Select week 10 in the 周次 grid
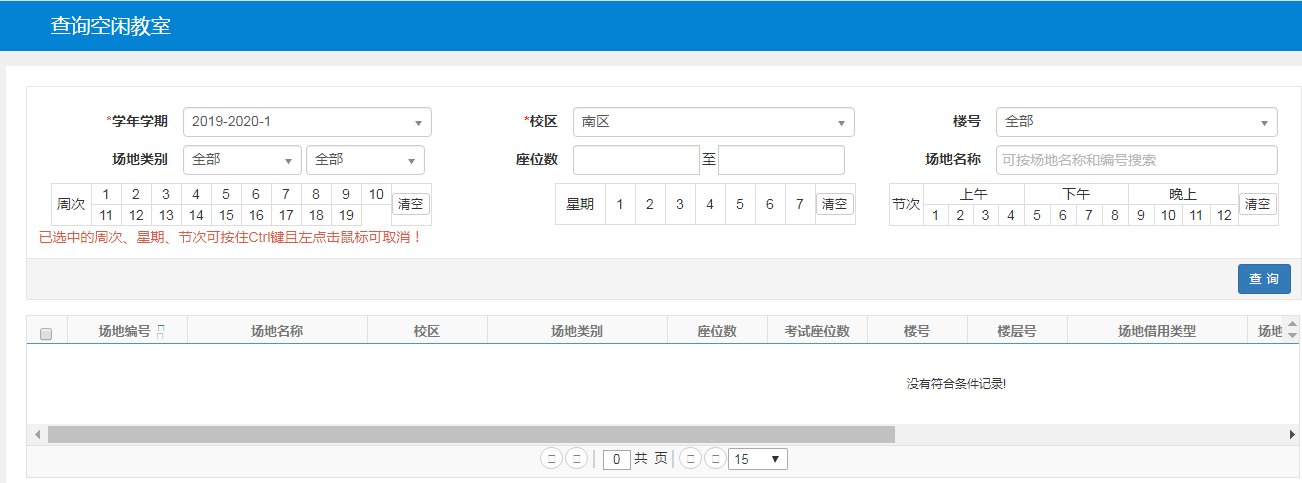The width and height of the screenshot is (1302, 483). pyautogui.click(x=376, y=194)
